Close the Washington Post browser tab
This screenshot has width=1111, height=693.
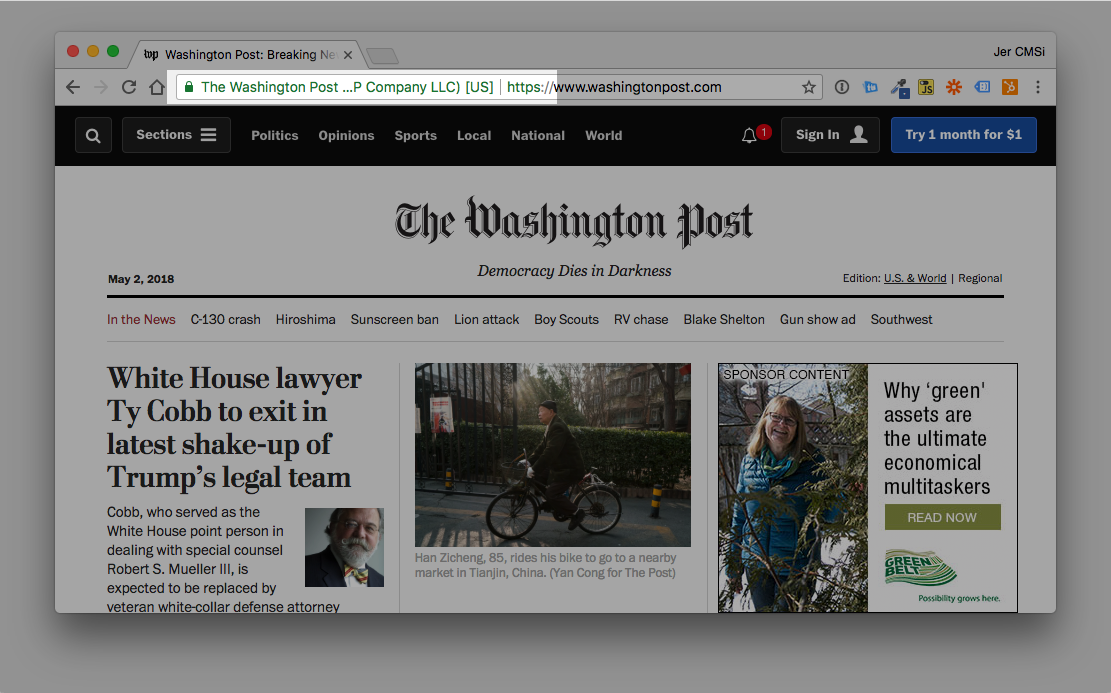click(348, 55)
